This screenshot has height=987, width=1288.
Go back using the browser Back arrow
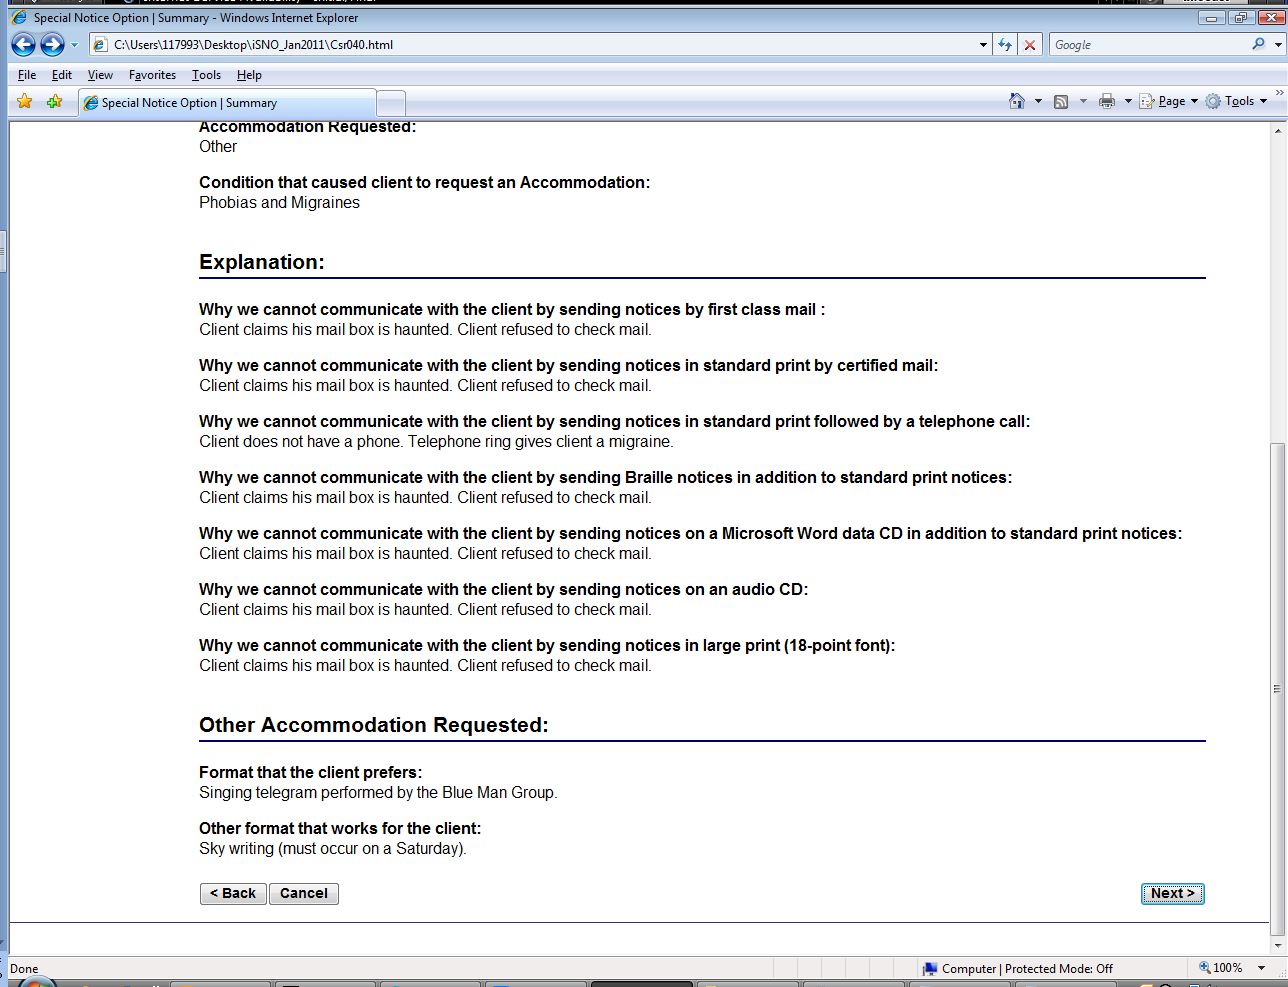click(x=23, y=44)
